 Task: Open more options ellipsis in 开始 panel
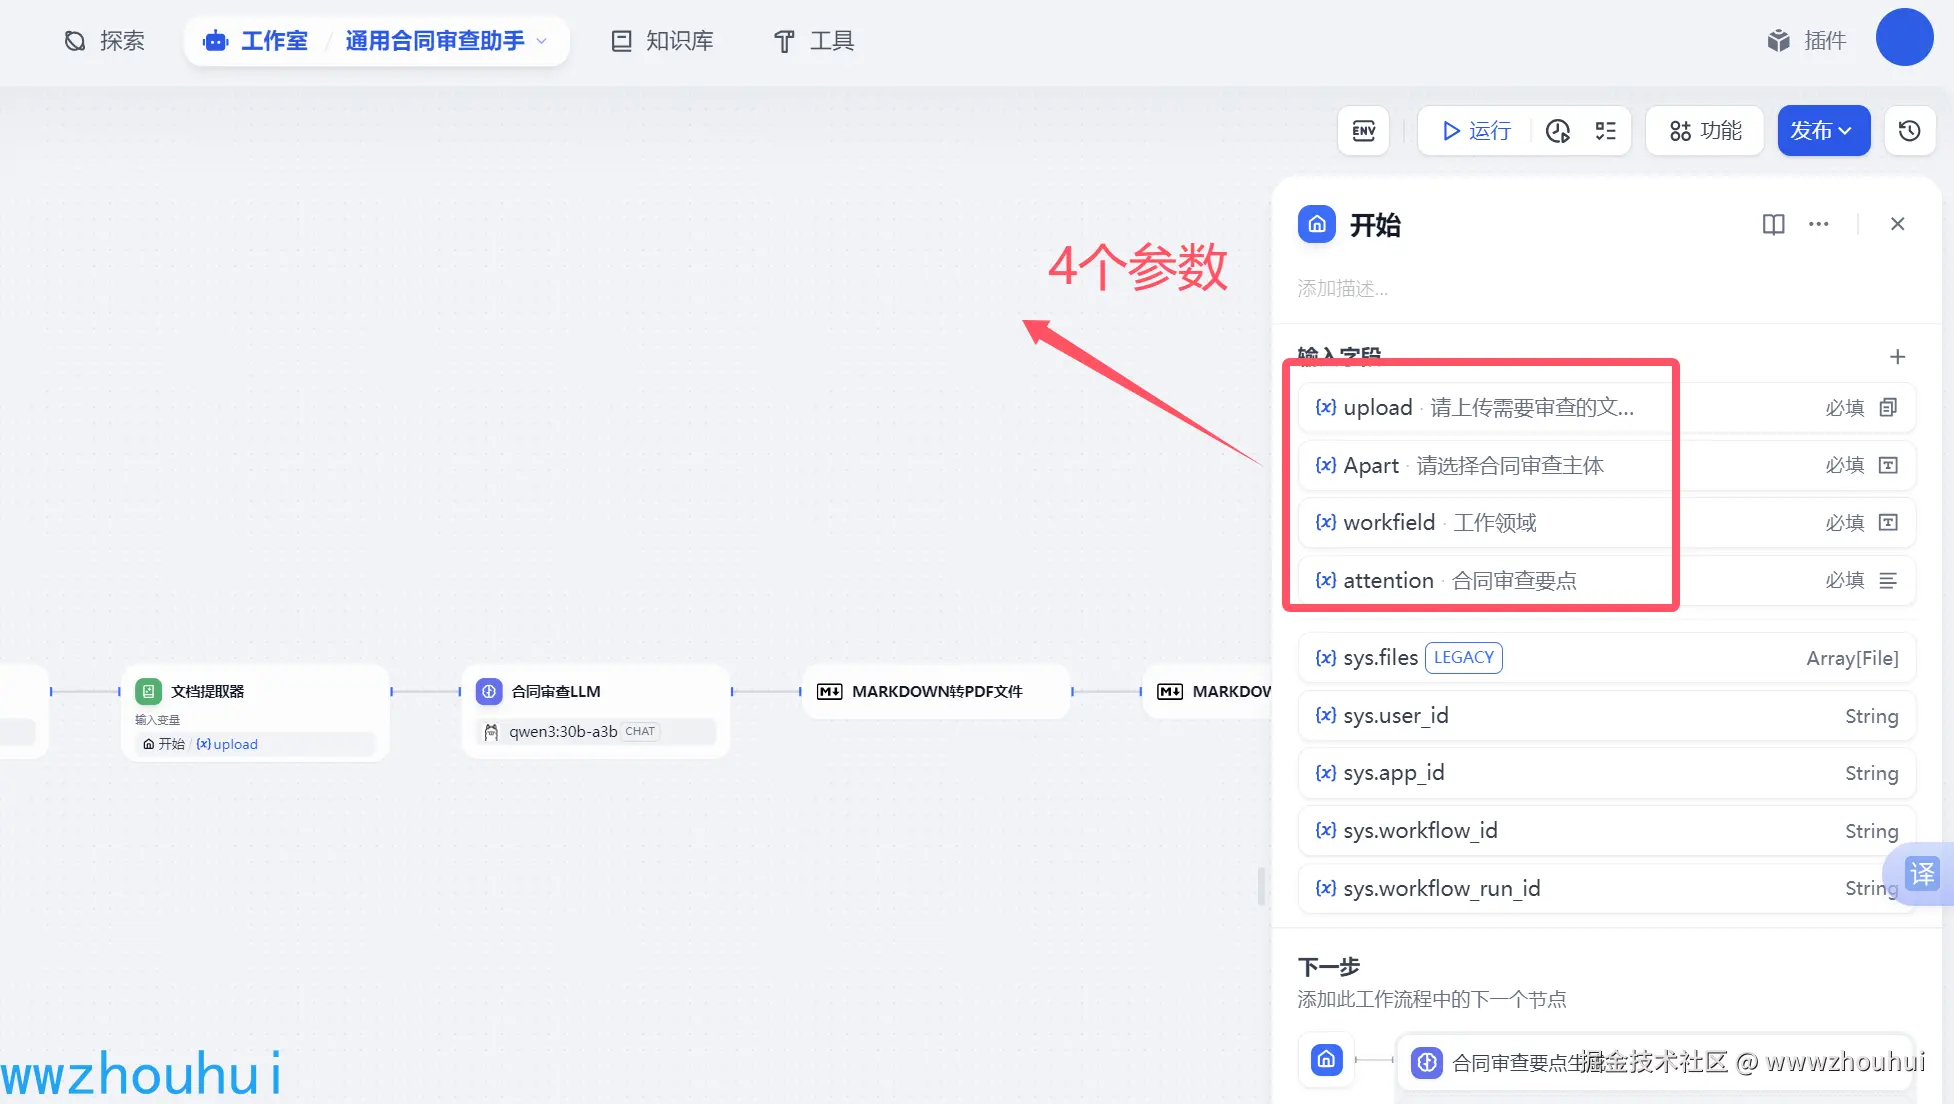(x=1818, y=224)
